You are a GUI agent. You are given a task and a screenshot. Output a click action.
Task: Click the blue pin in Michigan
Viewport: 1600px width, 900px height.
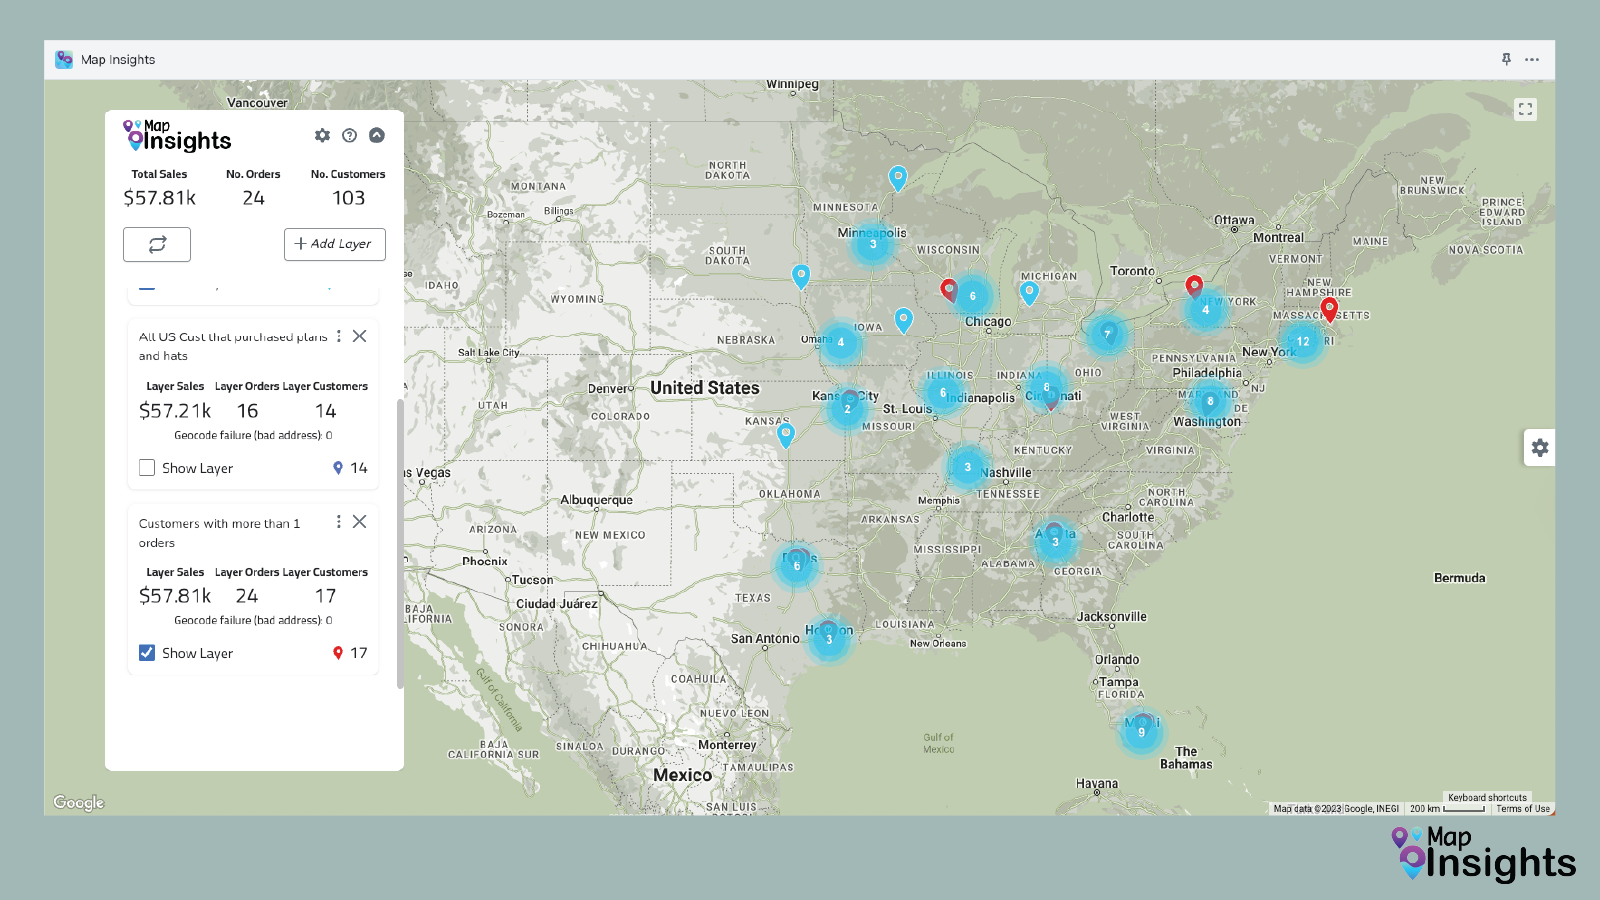1029,293
